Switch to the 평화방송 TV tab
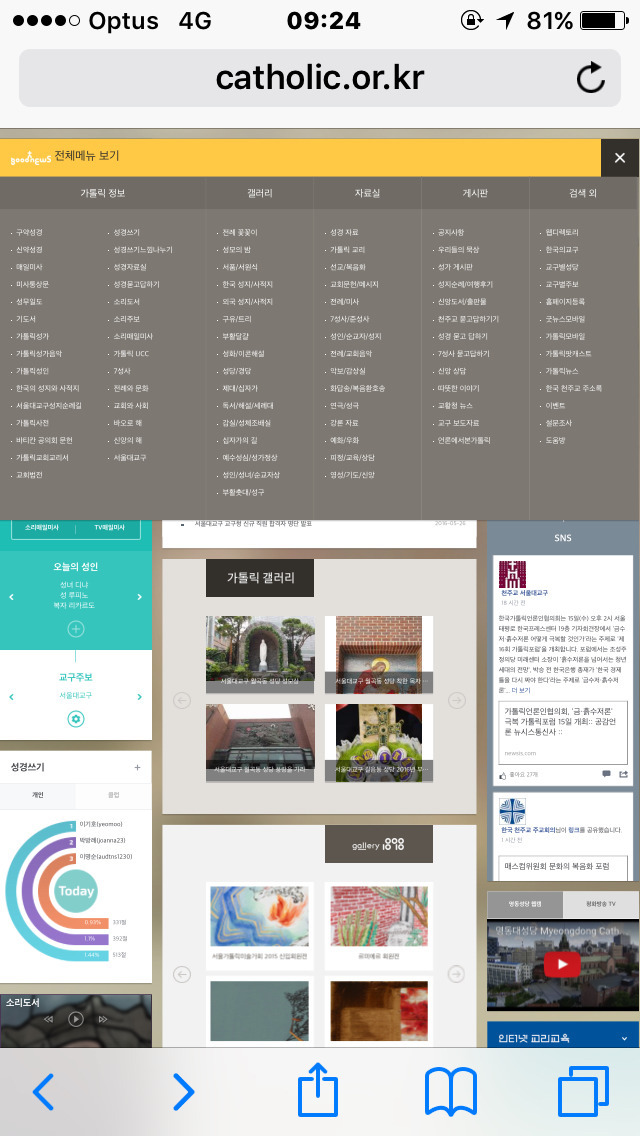Image resolution: width=640 pixels, height=1136 pixels. tap(601, 904)
